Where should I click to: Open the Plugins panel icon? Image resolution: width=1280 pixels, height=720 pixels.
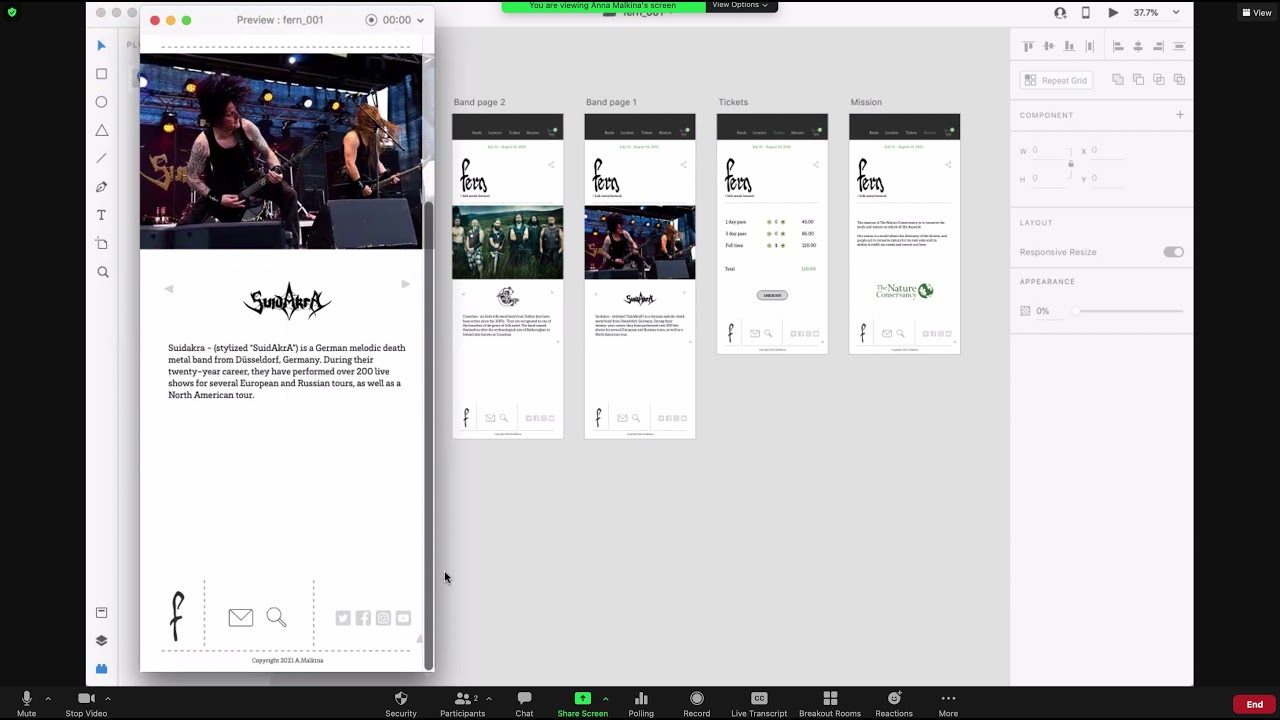click(x=101, y=669)
